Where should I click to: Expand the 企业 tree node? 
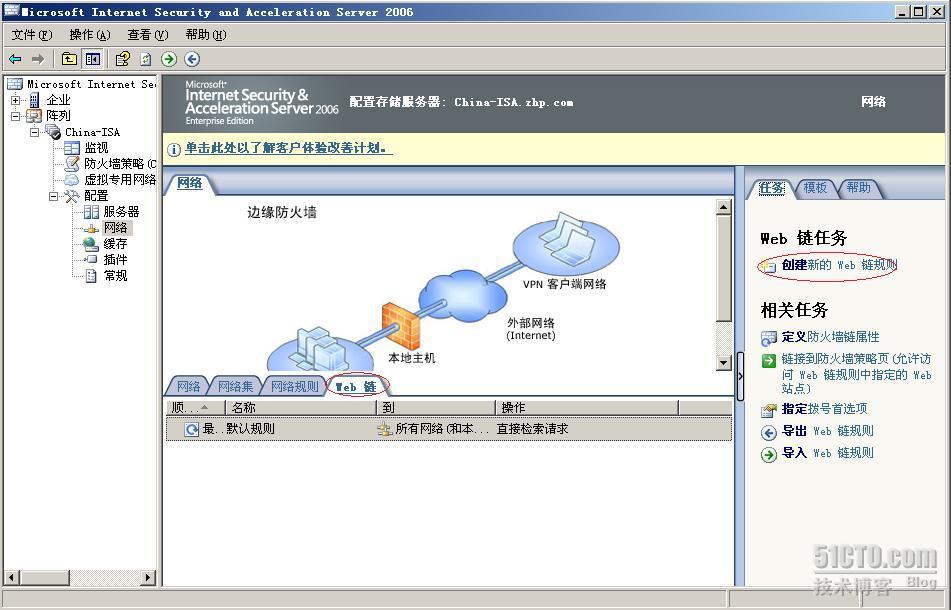tap(15, 100)
